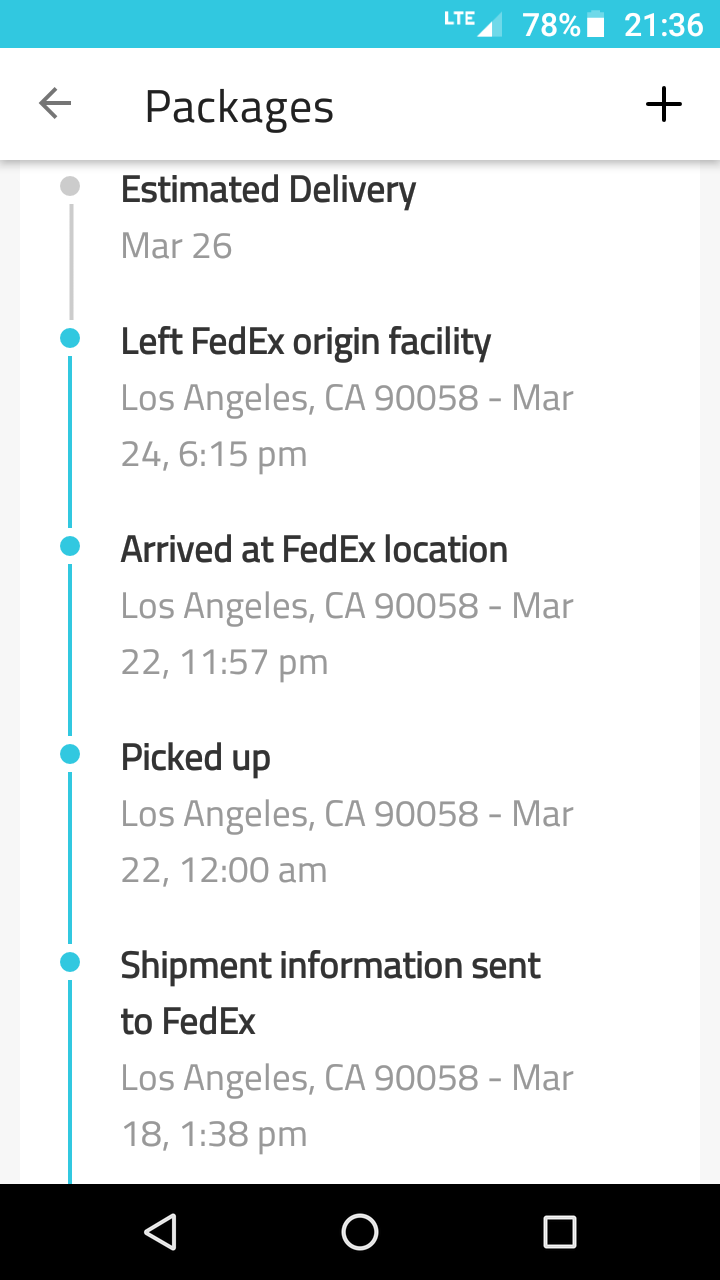The image size is (720, 1280).
Task: Tap the Packages header title
Action: pyautogui.click(x=239, y=107)
